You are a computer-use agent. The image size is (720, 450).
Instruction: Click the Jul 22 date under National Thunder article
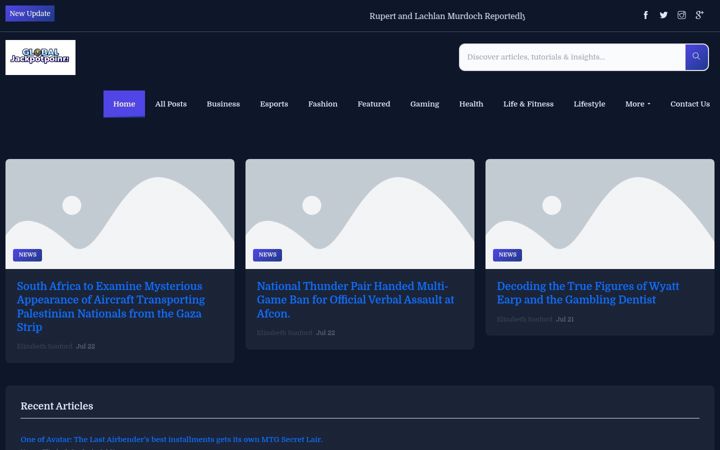(x=326, y=332)
